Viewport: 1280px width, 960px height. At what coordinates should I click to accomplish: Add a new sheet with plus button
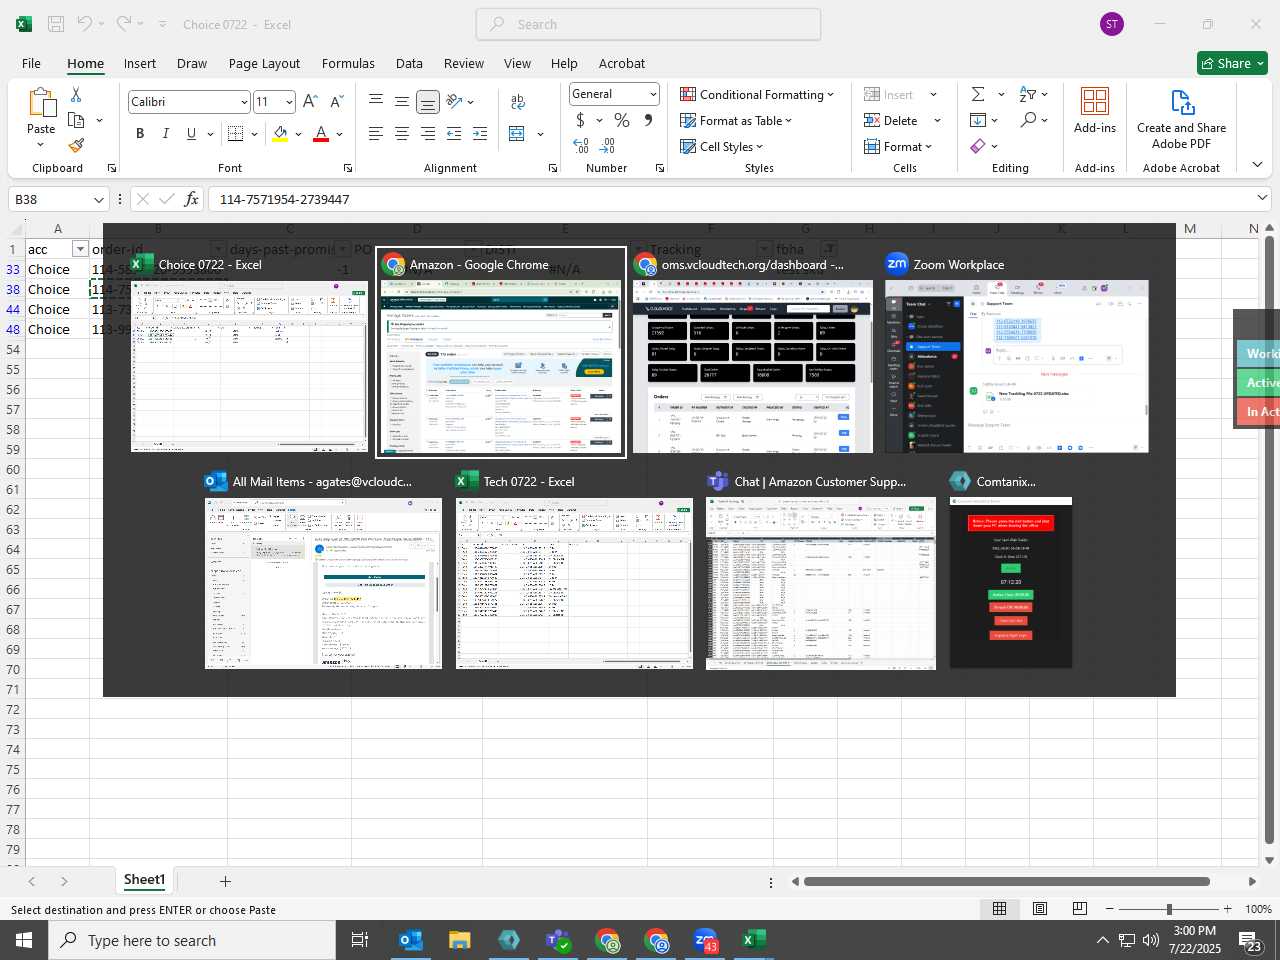[225, 881]
